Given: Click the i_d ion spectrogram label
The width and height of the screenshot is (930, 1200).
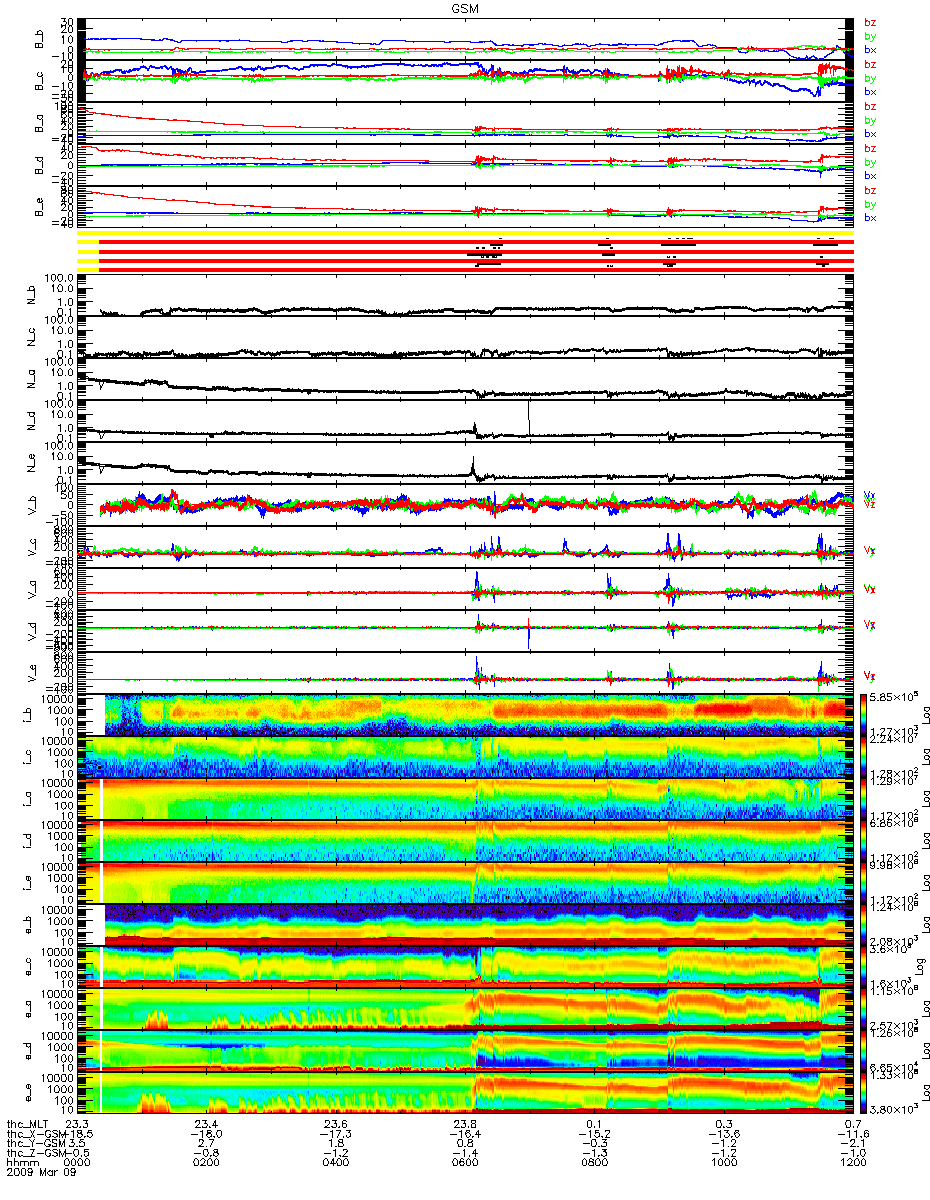Looking at the screenshot, I should [29, 842].
